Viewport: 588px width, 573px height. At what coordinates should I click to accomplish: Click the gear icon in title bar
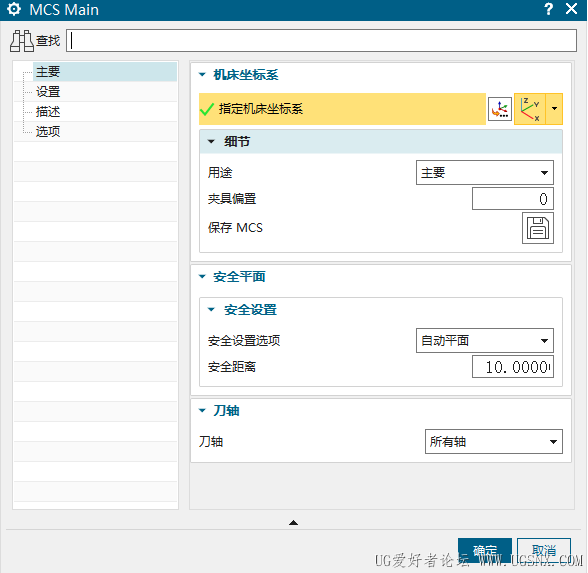[14, 9]
